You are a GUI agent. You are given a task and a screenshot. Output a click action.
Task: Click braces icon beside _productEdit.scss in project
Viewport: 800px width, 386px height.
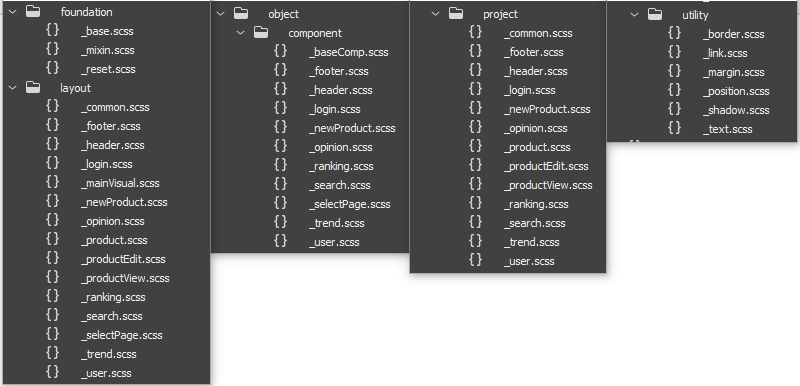click(476, 166)
